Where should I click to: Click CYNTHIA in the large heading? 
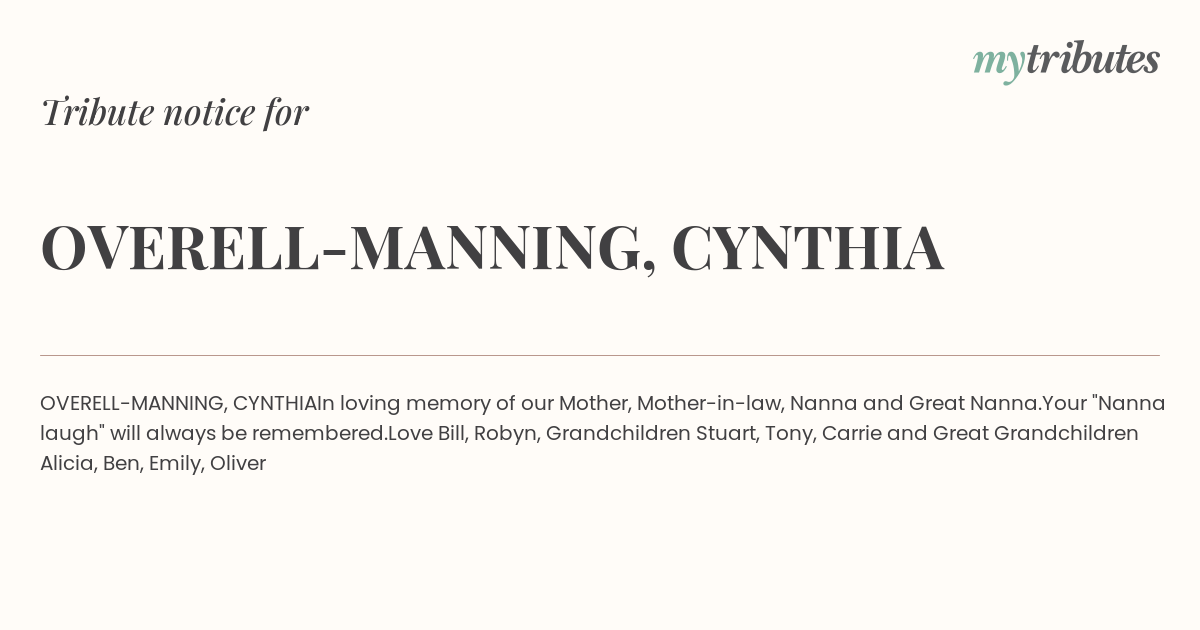point(808,248)
